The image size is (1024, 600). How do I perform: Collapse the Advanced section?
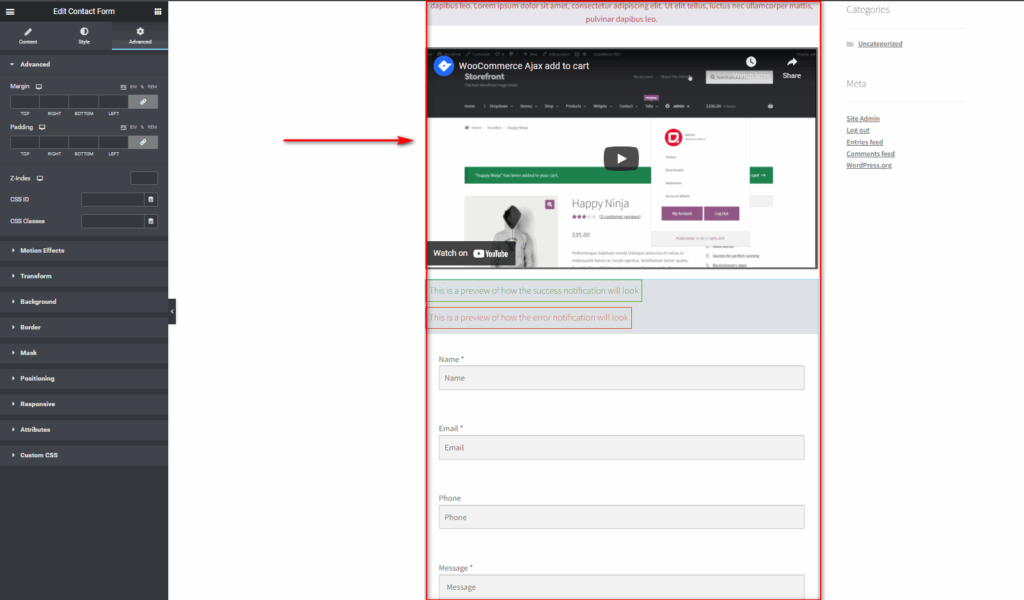pos(84,64)
